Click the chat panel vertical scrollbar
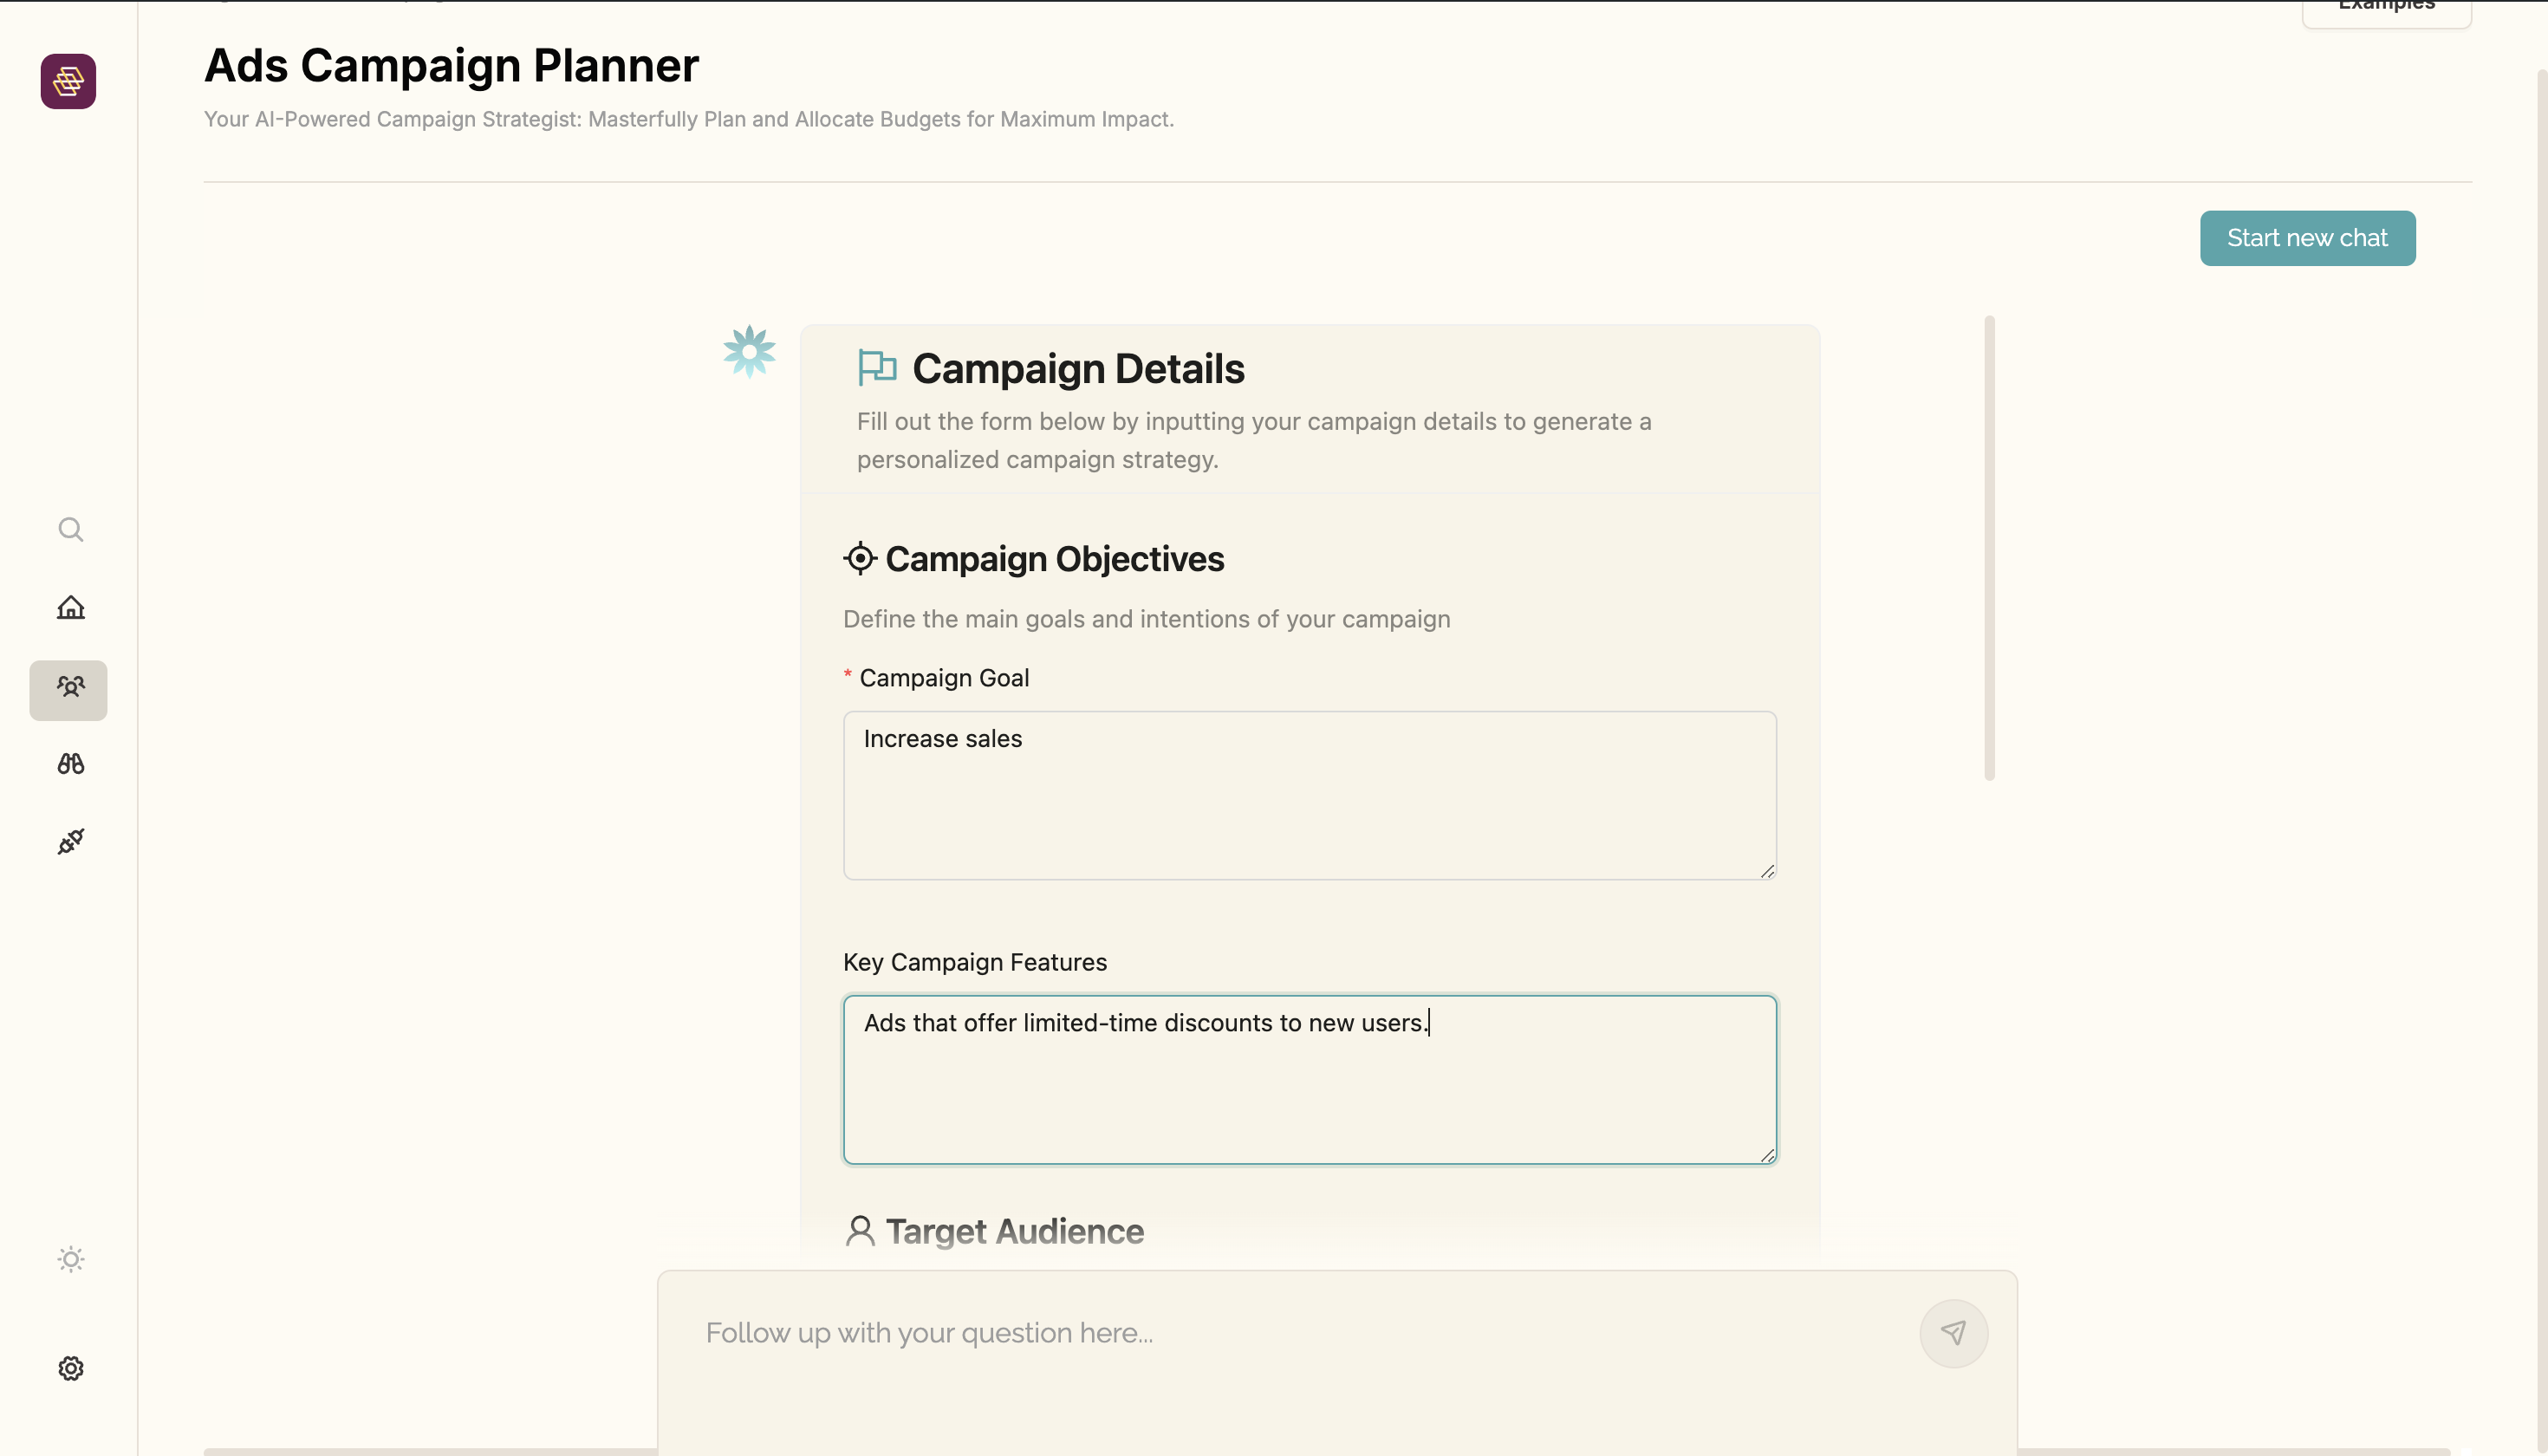The width and height of the screenshot is (2548, 1456). [1989, 548]
